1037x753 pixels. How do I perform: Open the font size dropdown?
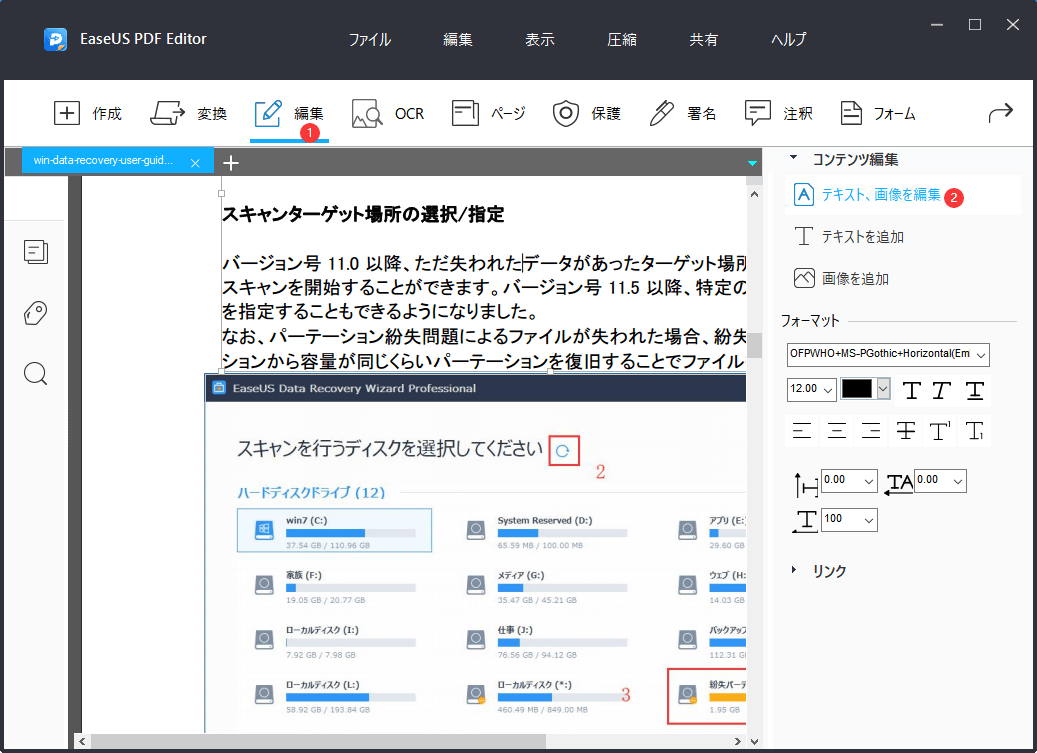point(809,390)
